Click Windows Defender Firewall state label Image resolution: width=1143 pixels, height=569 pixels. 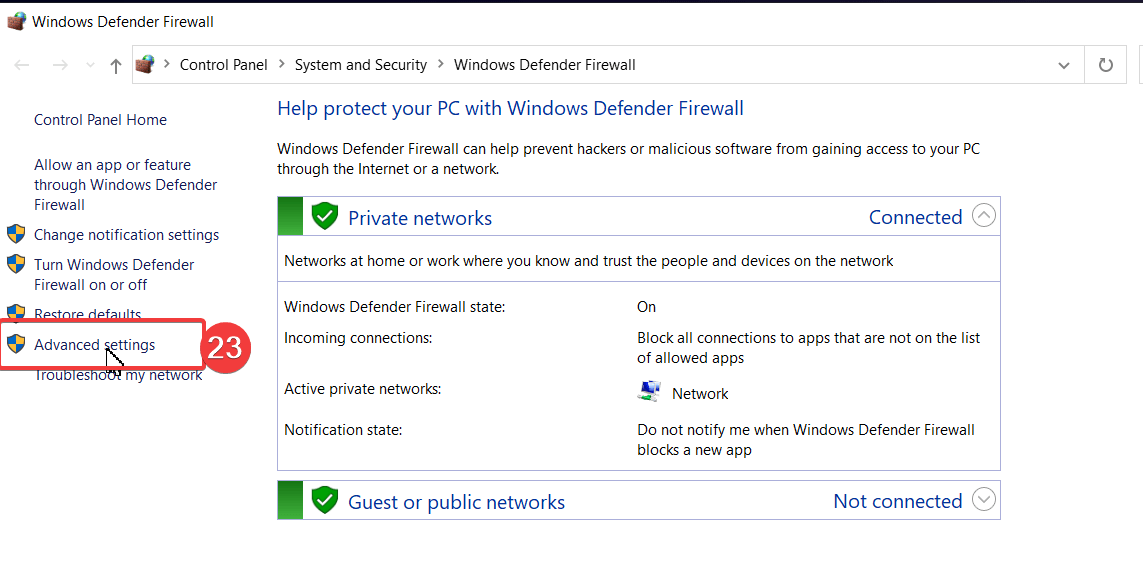point(394,307)
